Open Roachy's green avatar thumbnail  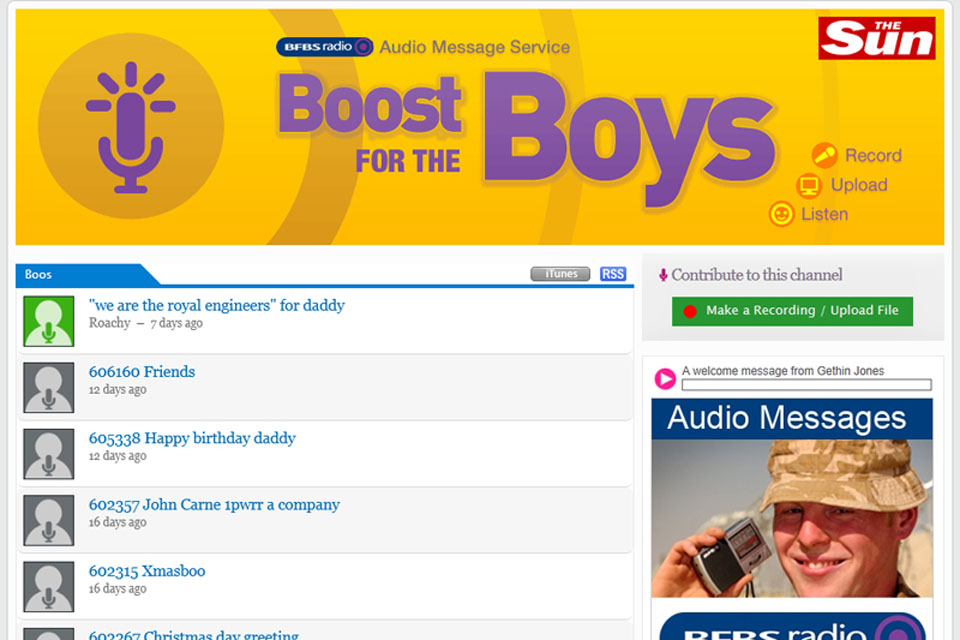click(49, 322)
